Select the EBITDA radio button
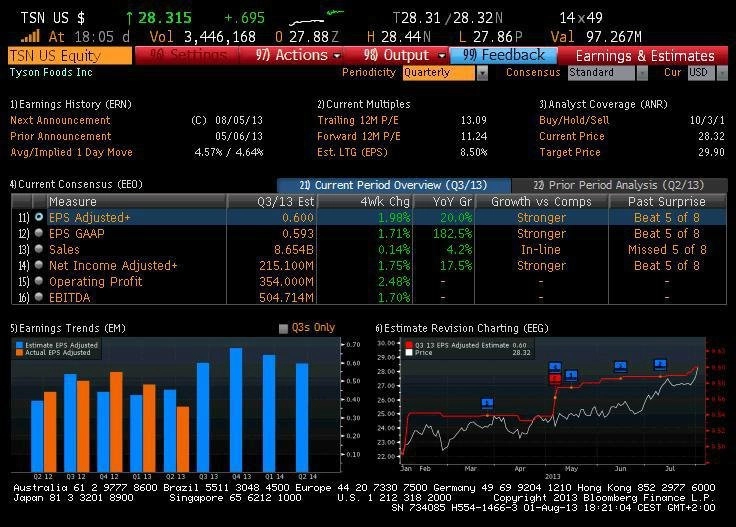 [x=39, y=297]
